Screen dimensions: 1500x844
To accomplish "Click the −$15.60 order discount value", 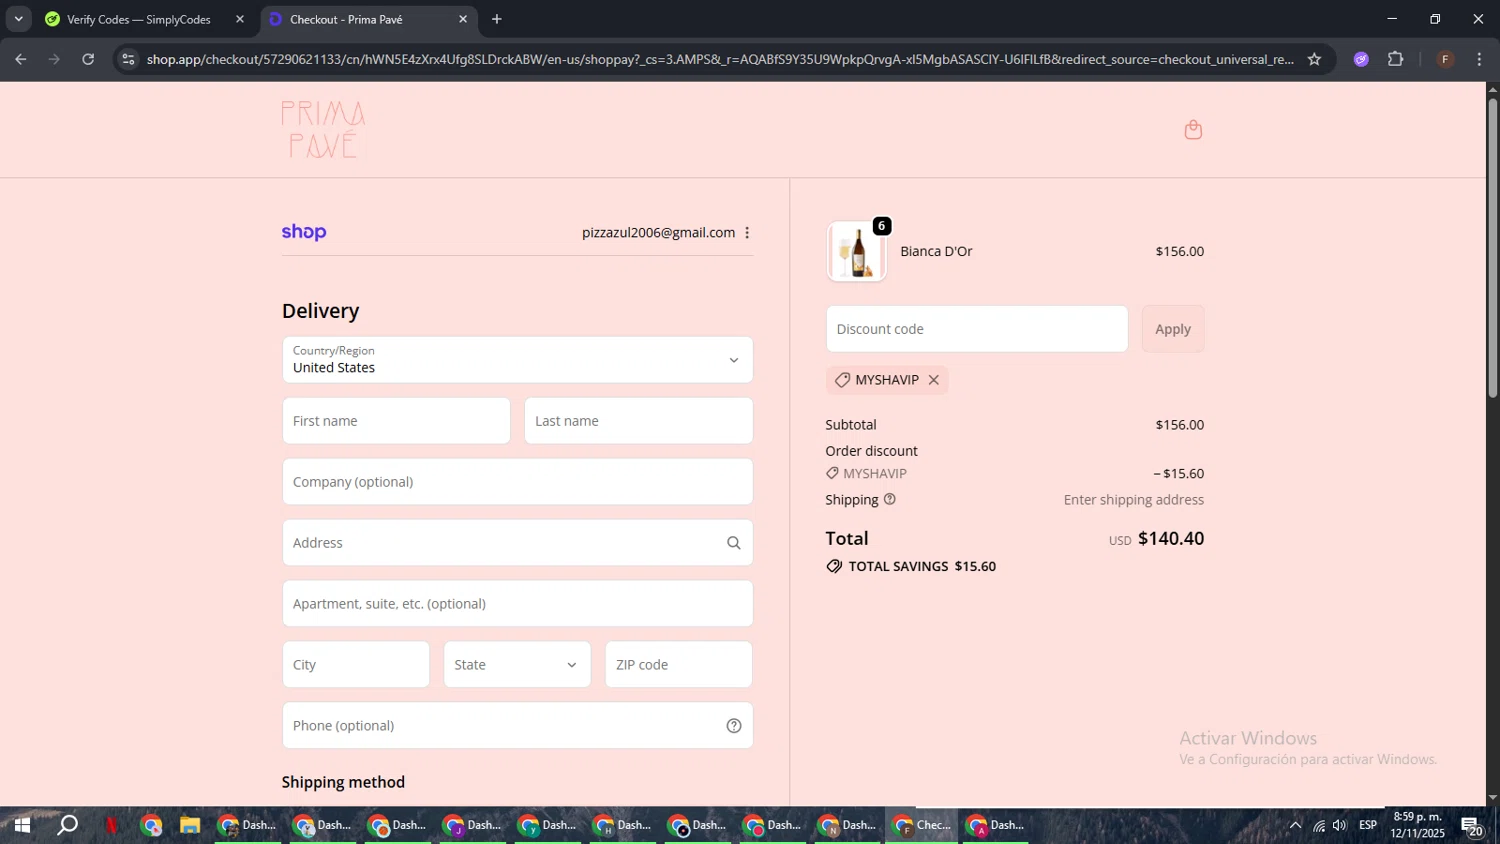I will click(1179, 474).
